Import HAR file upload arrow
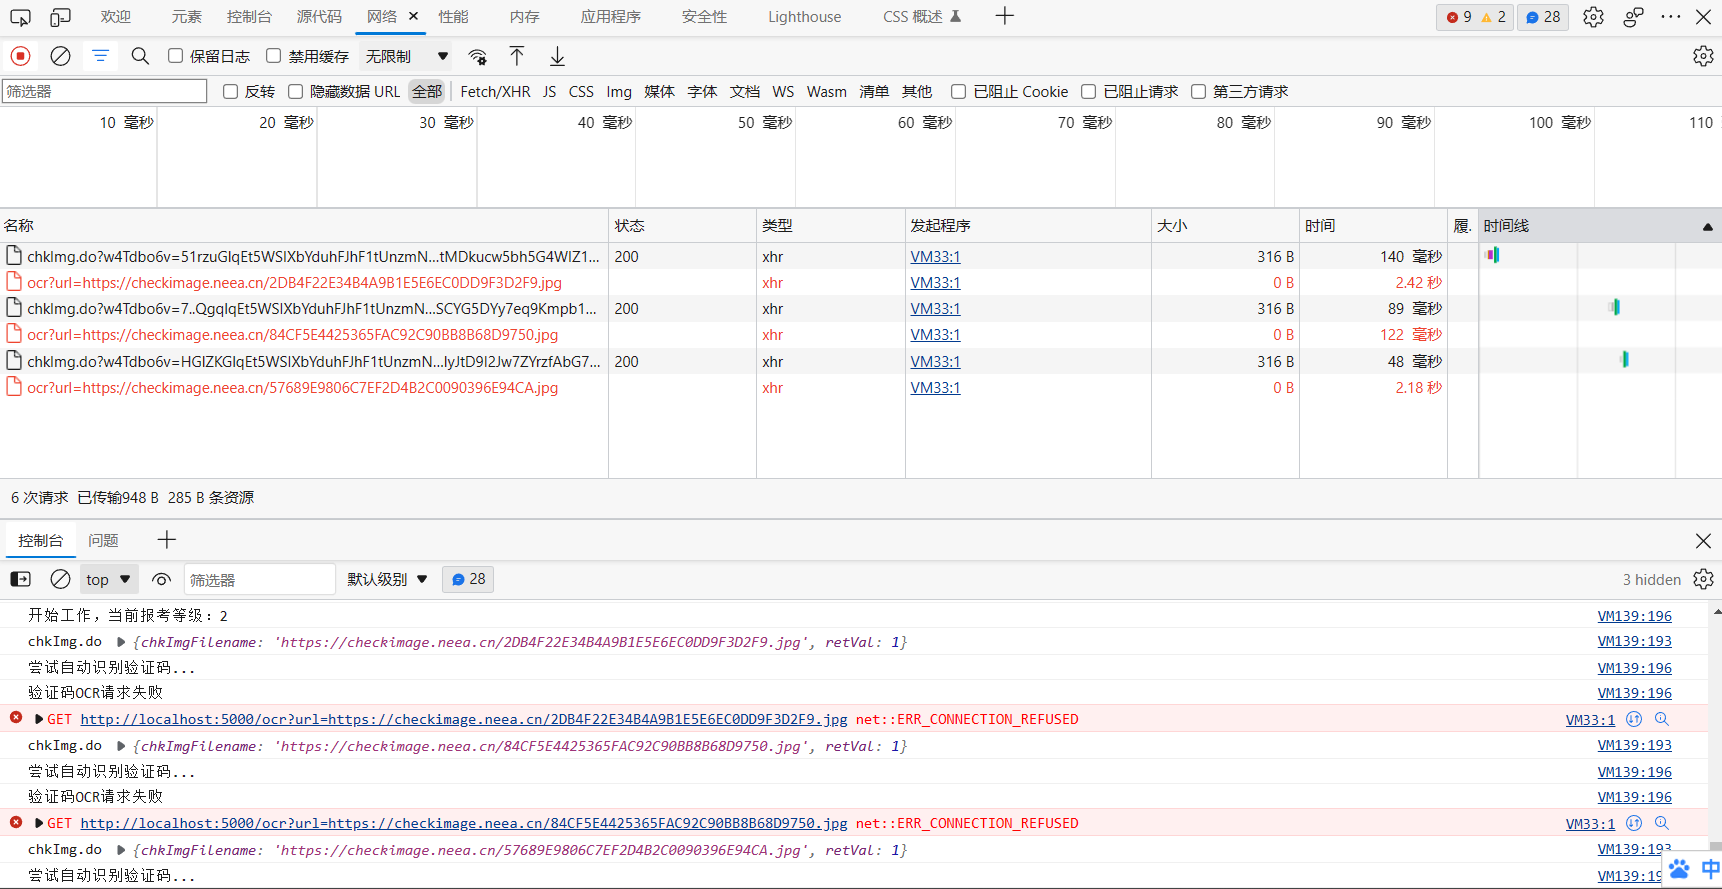The height and width of the screenshot is (889, 1722). [516, 56]
